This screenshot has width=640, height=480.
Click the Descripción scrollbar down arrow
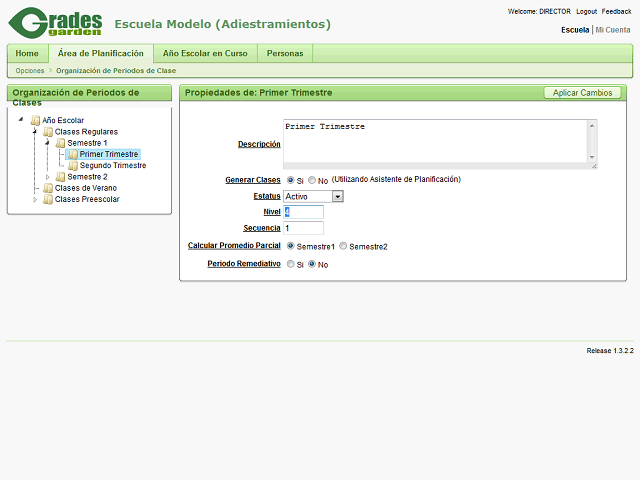point(592,159)
